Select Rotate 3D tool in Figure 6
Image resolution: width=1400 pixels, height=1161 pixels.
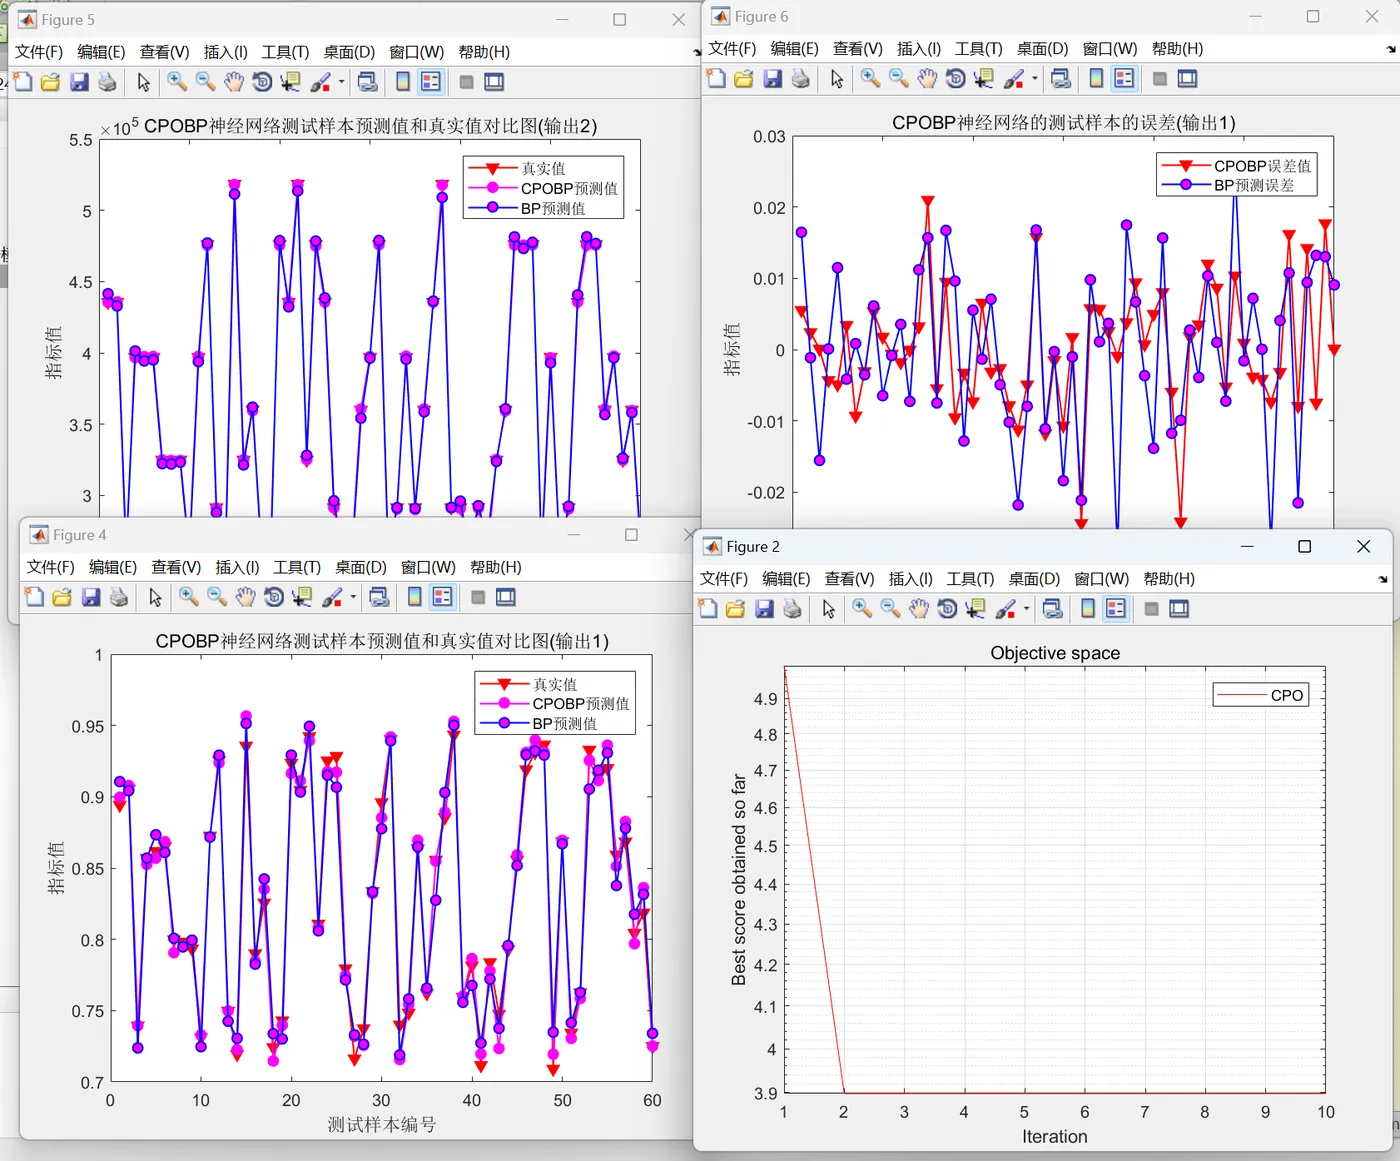pos(955,78)
